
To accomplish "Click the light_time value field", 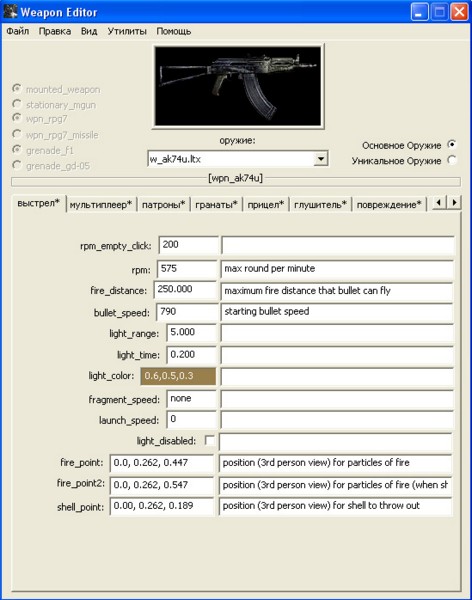I will tap(191, 355).
